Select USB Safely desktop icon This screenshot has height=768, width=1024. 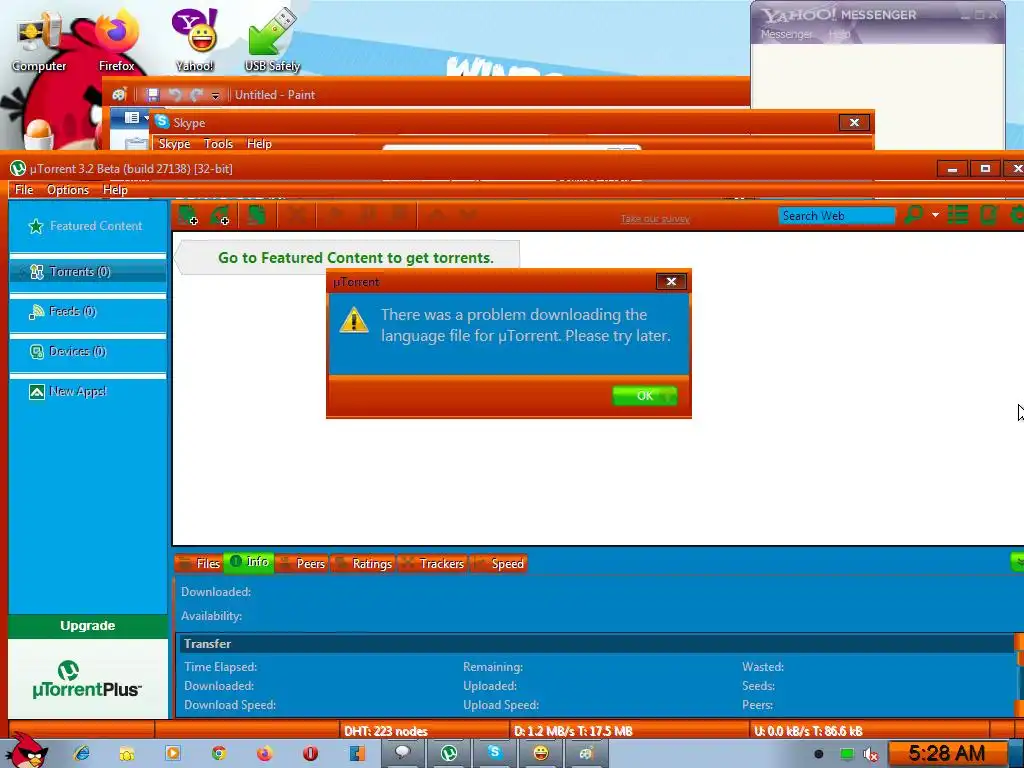[x=272, y=40]
